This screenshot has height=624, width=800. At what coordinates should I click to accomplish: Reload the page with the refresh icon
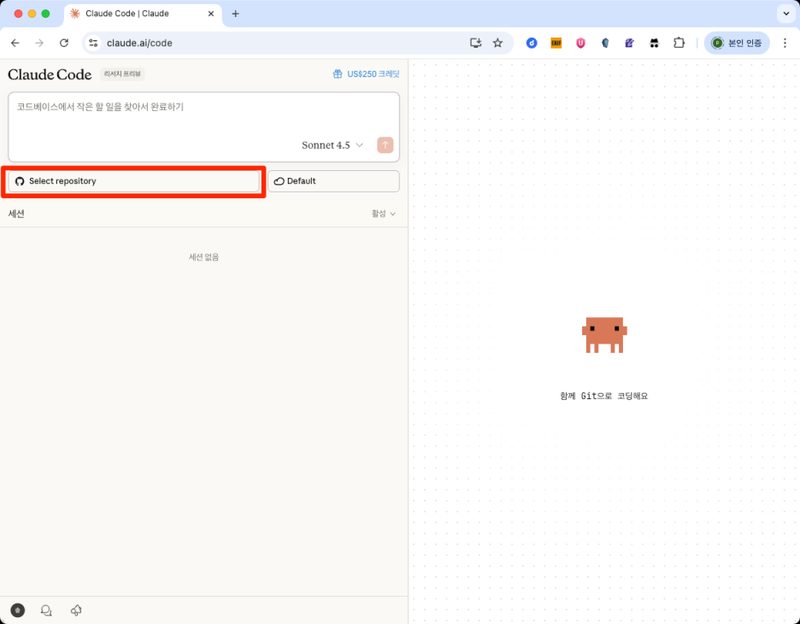pyautogui.click(x=65, y=44)
